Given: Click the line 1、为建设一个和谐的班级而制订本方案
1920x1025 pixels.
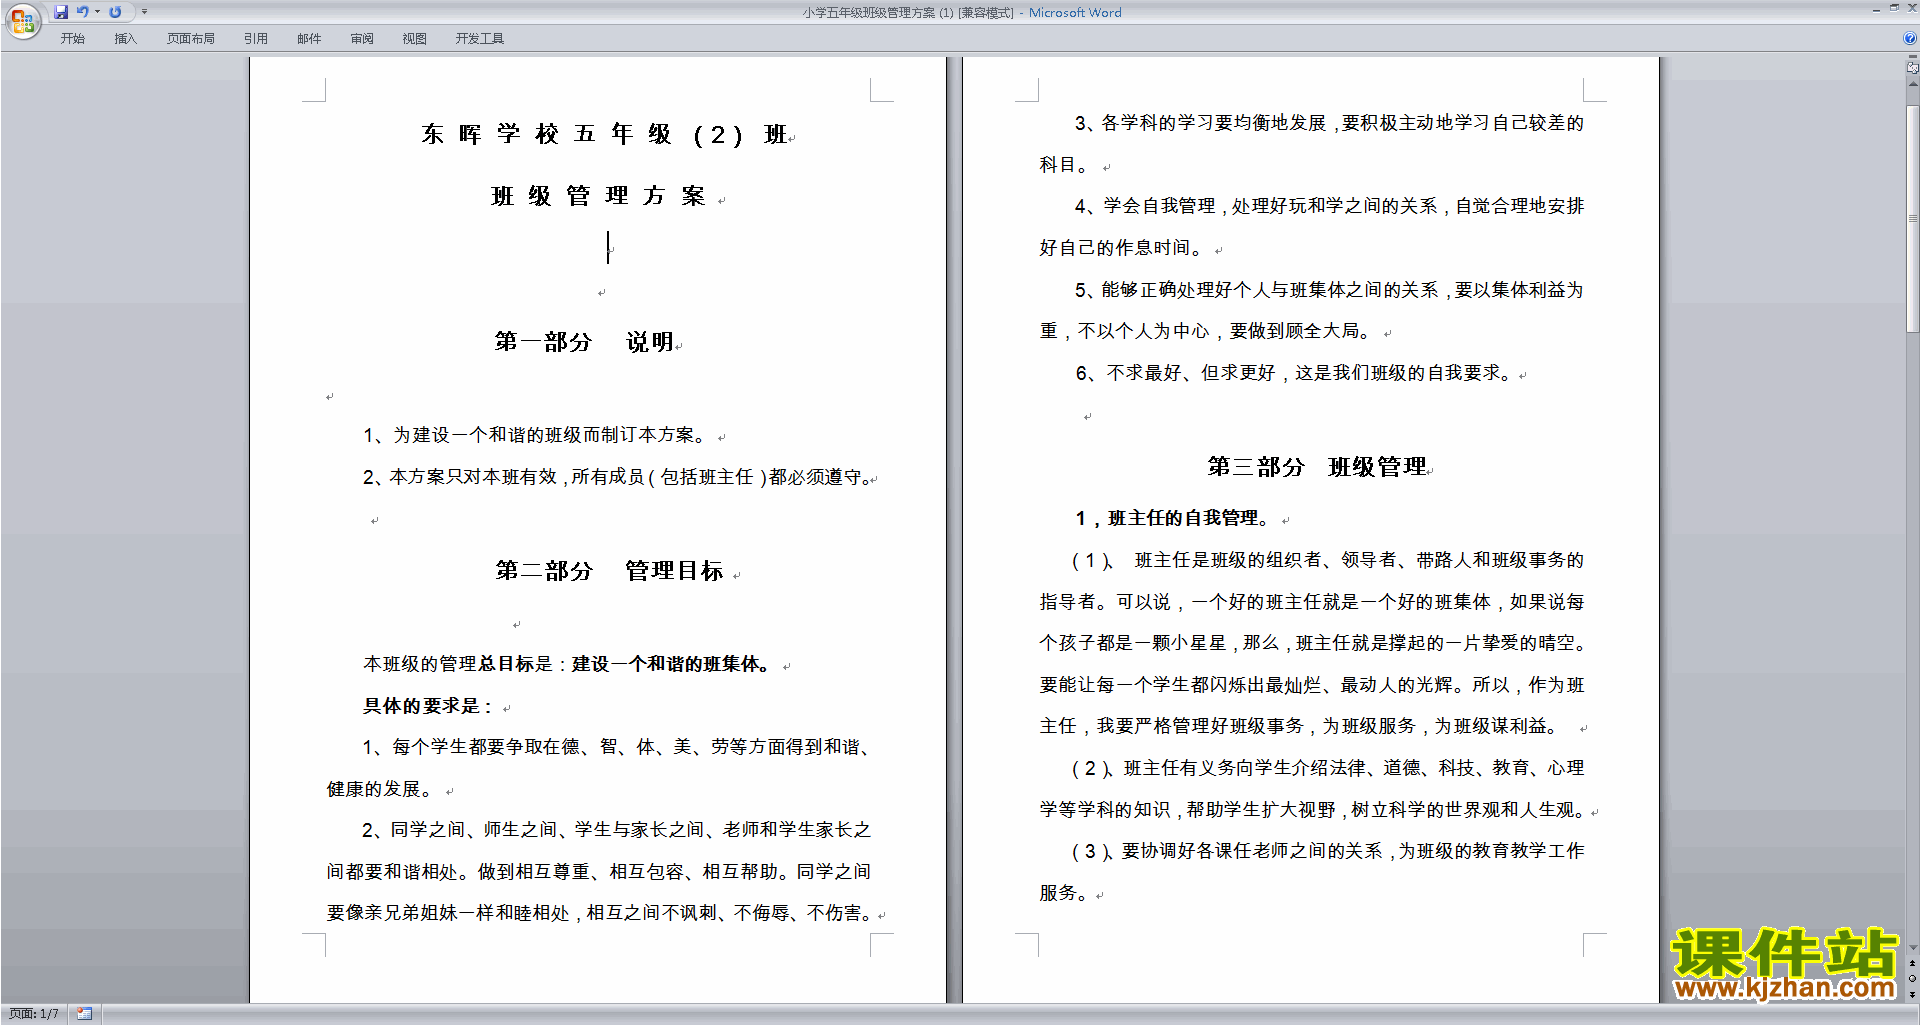Looking at the screenshot, I should [537, 435].
